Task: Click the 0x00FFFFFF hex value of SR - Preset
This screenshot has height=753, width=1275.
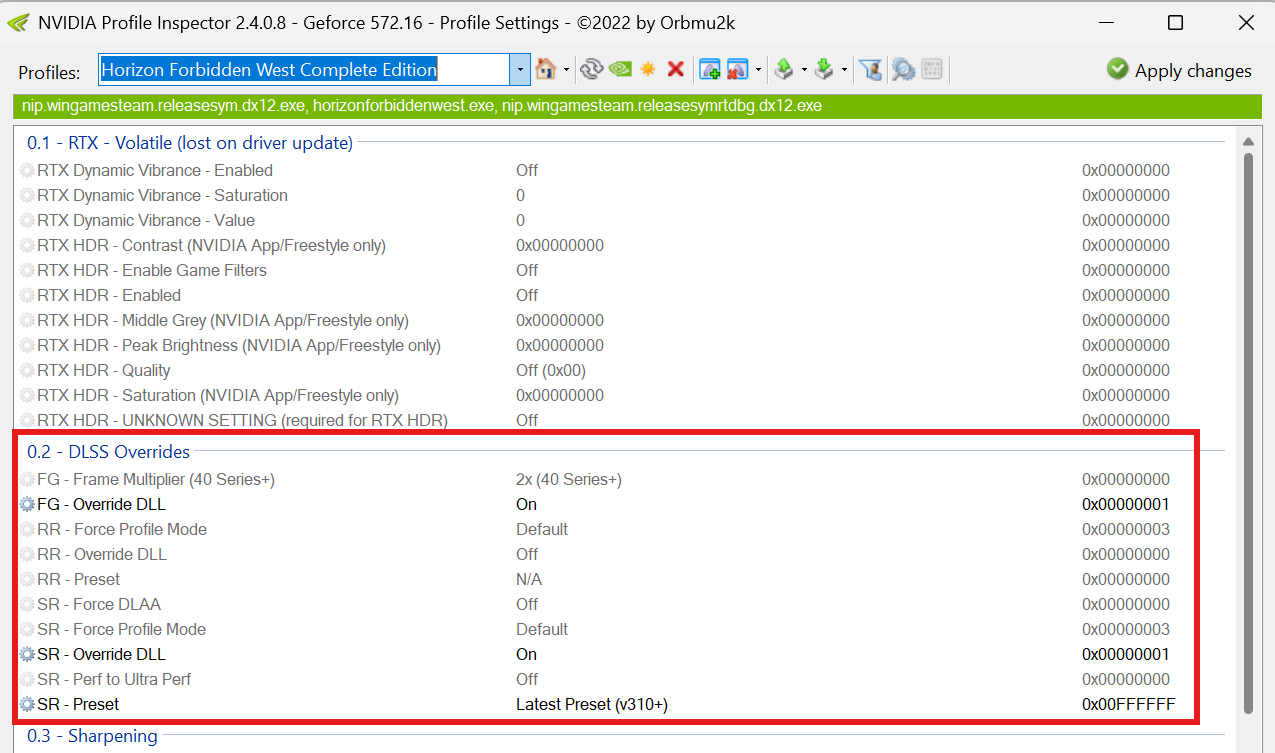Action: [x=1129, y=704]
